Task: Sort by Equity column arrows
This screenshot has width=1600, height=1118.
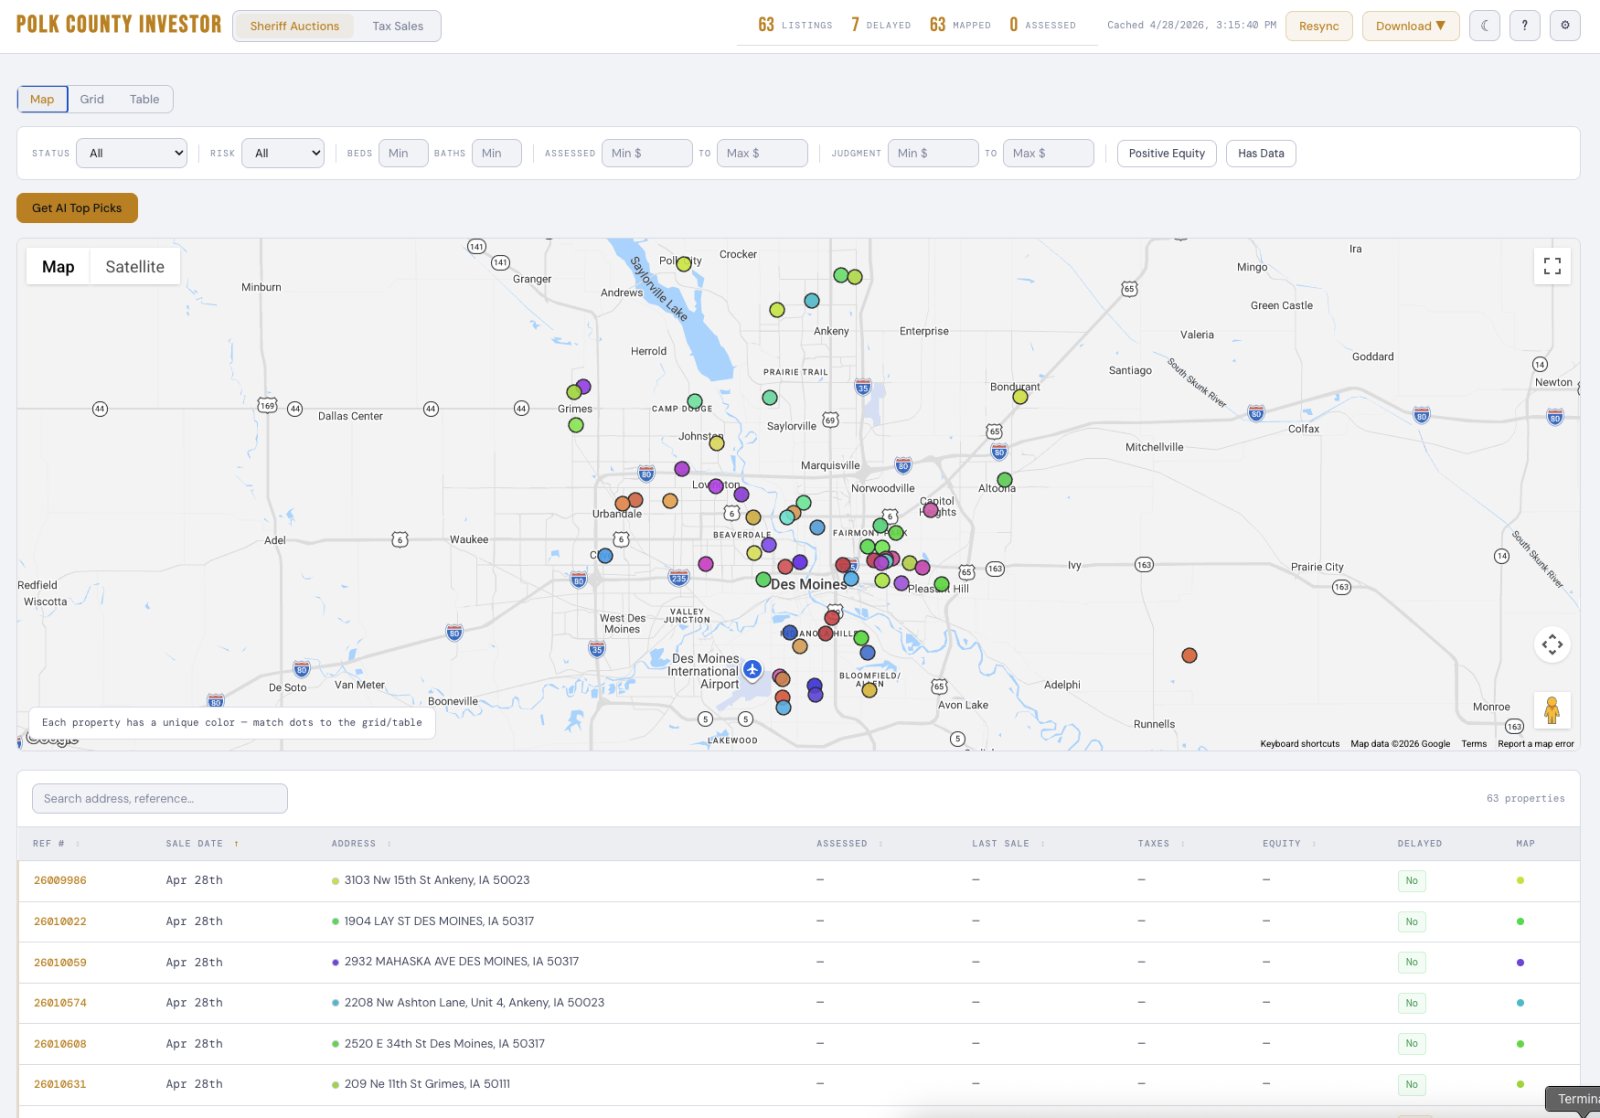Action: coord(1314,844)
